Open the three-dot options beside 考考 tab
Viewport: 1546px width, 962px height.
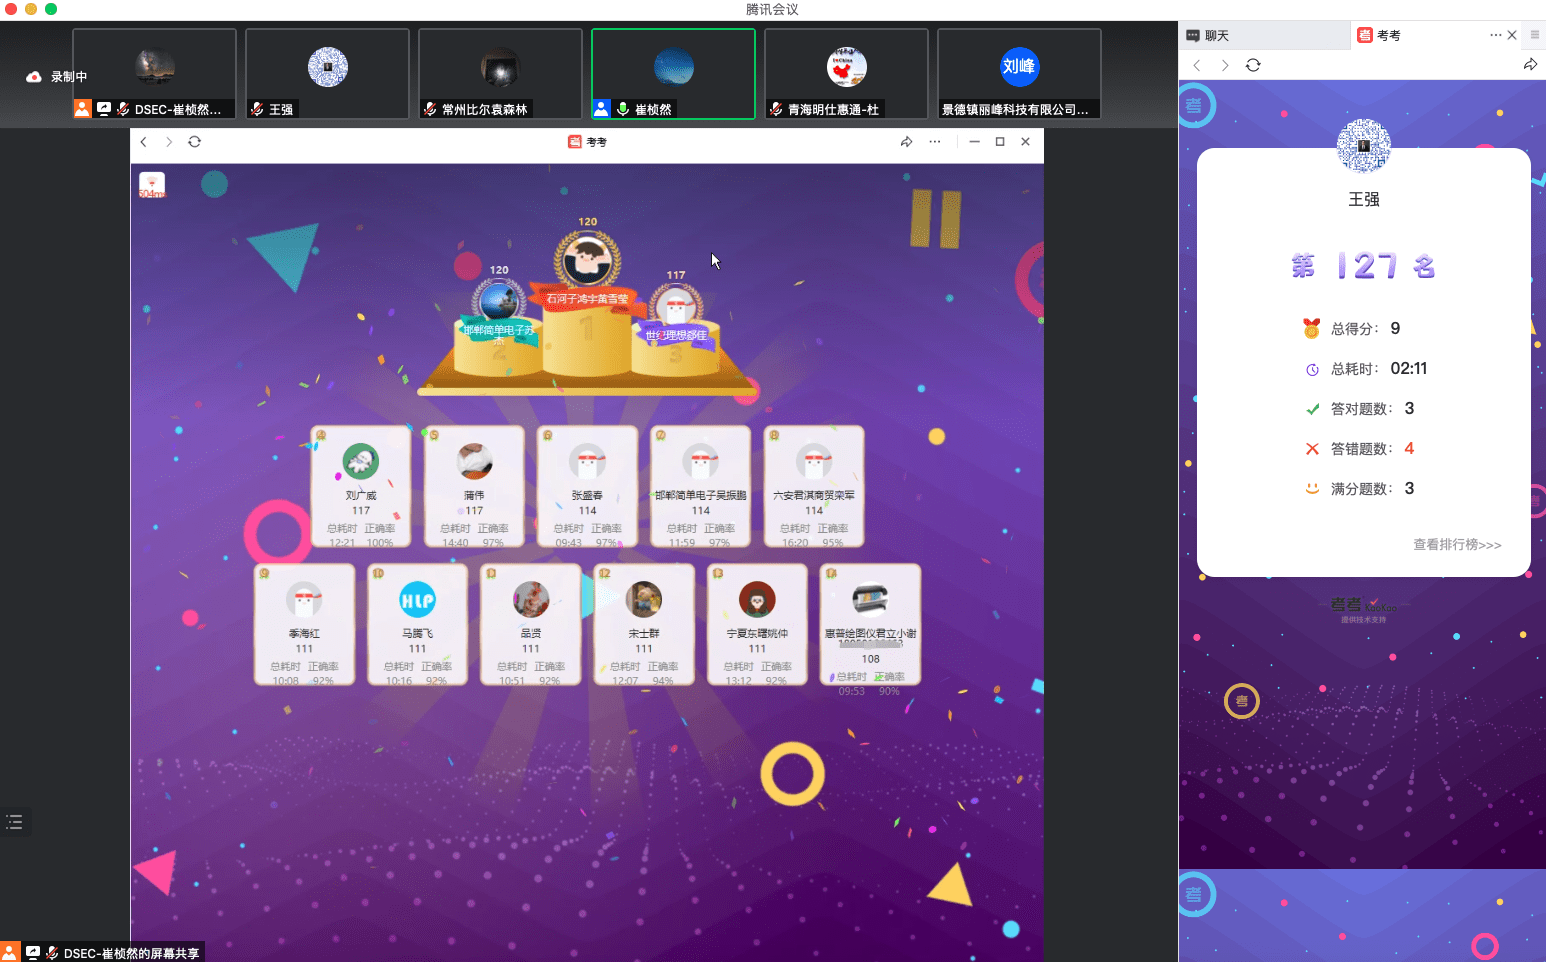tap(1495, 35)
